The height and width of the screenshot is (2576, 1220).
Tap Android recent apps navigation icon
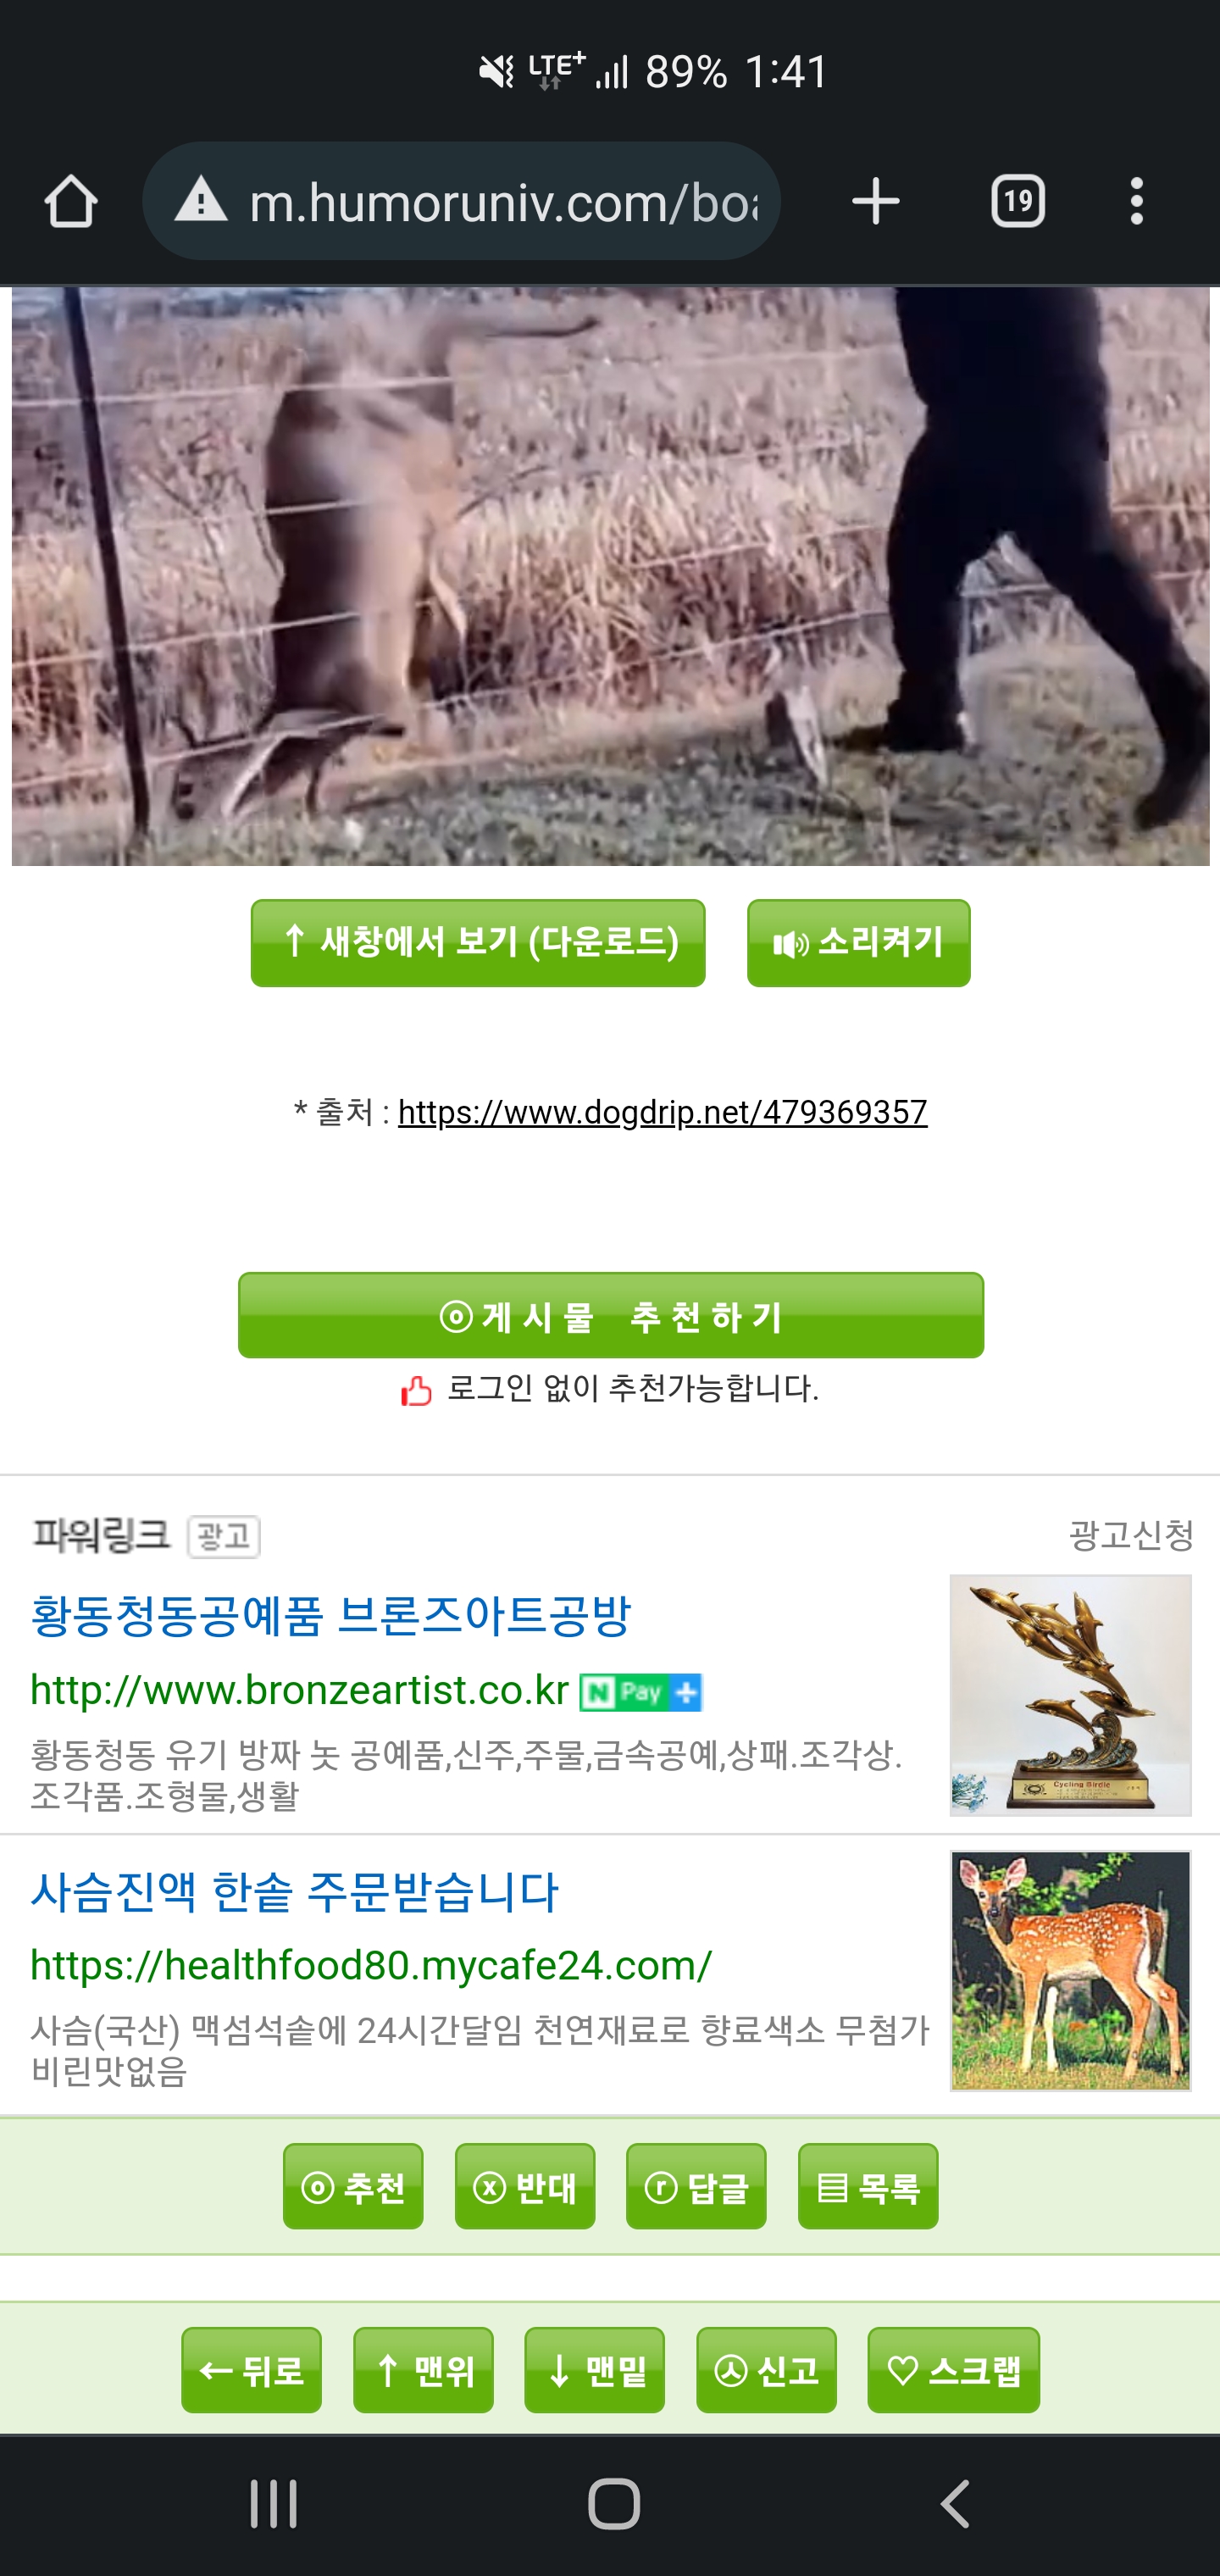[273, 2504]
